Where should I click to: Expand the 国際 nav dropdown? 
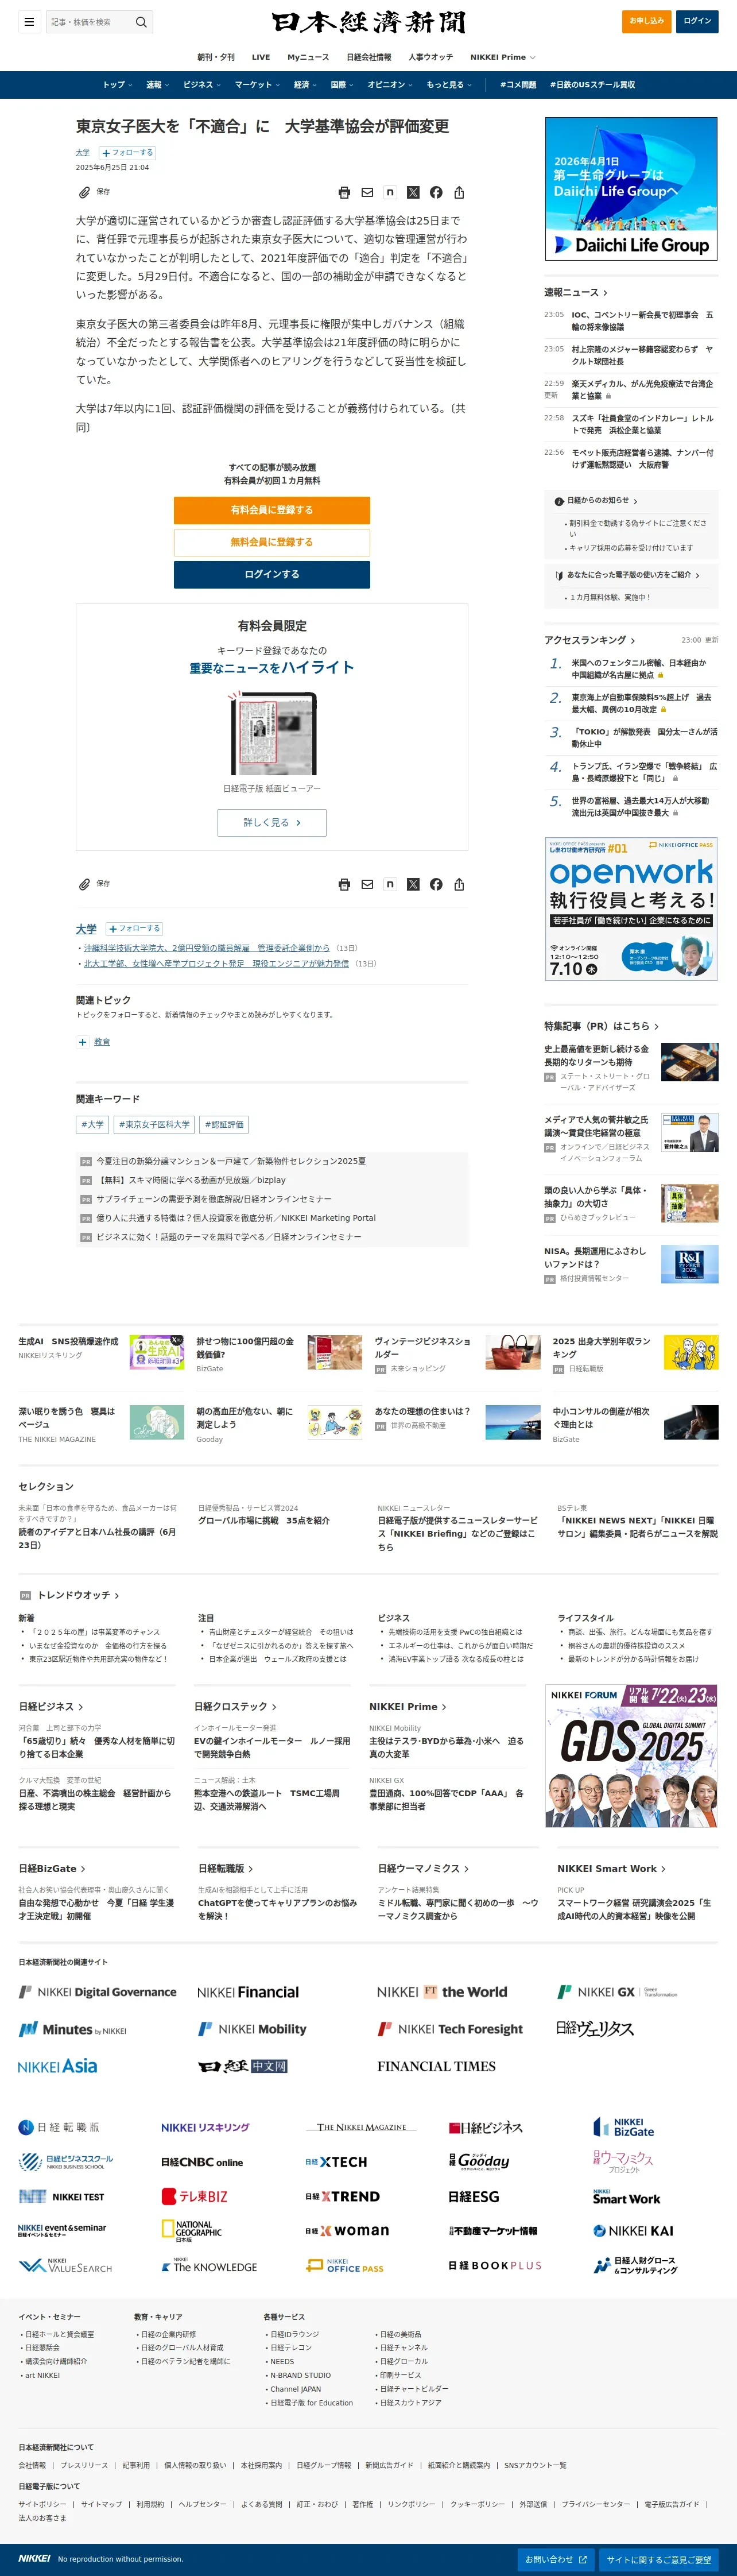[x=342, y=85]
